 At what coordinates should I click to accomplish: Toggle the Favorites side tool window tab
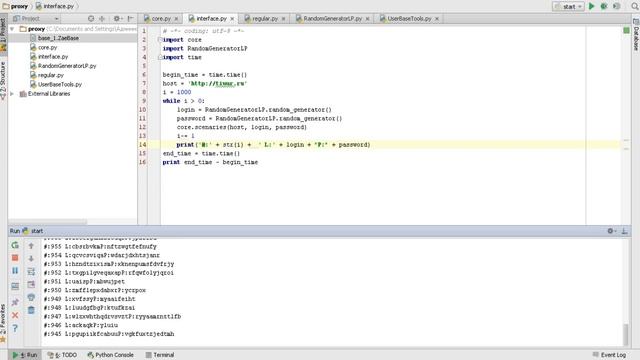tap(3, 322)
